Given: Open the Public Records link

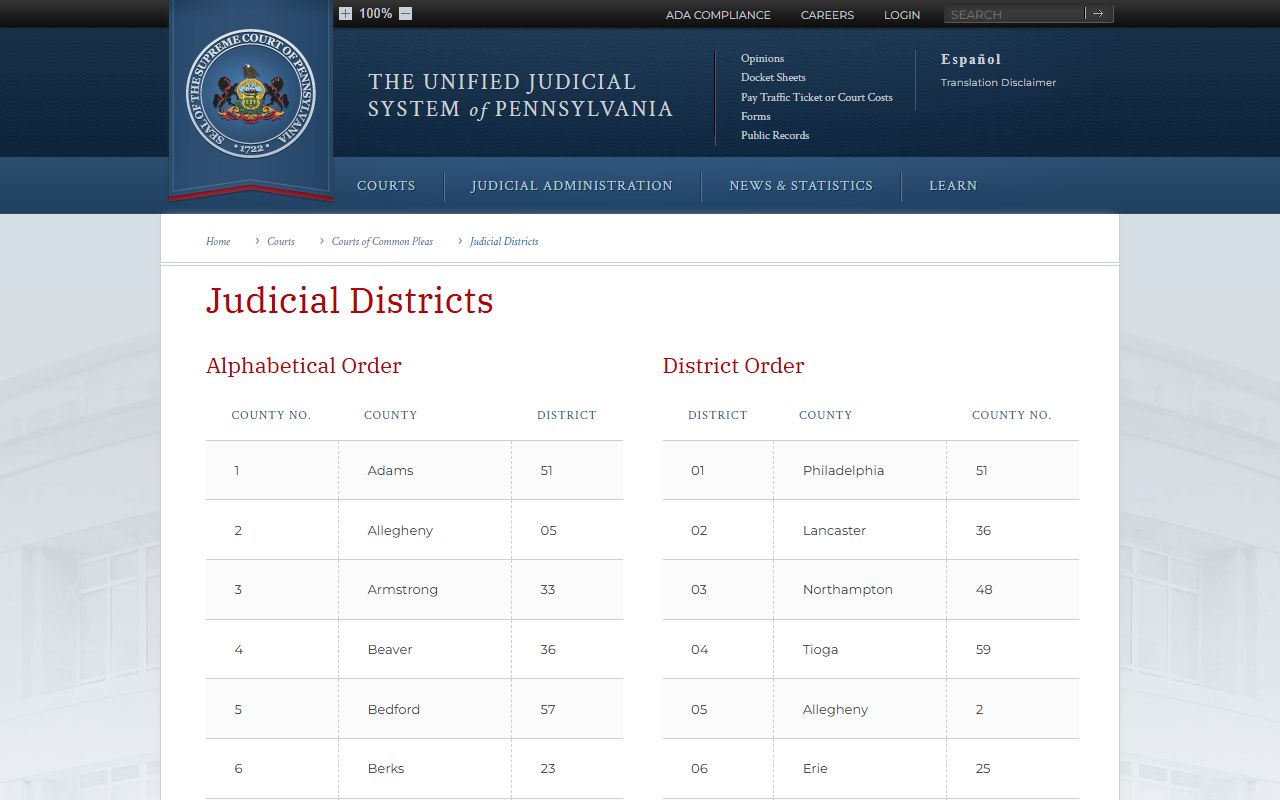Looking at the screenshot, I should pos(775,135).
